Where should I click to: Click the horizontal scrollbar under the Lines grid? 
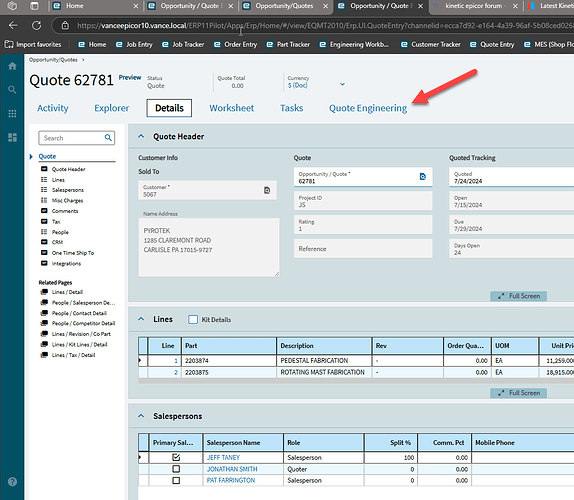coord(356,381)
